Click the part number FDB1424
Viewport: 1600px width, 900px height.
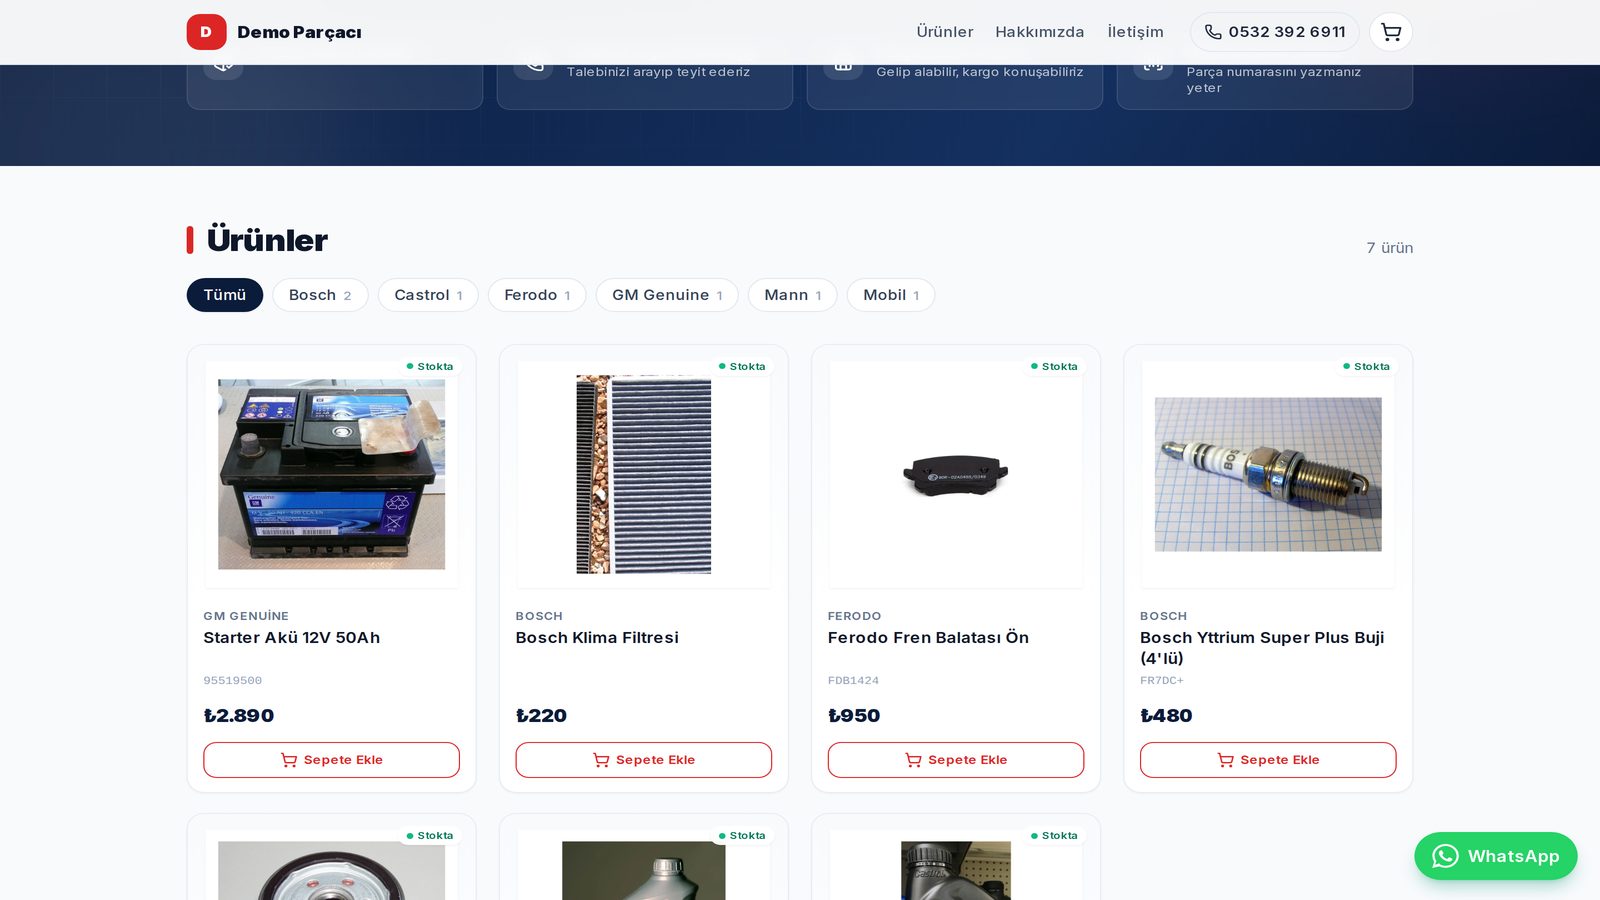click(x=853, y=680)
